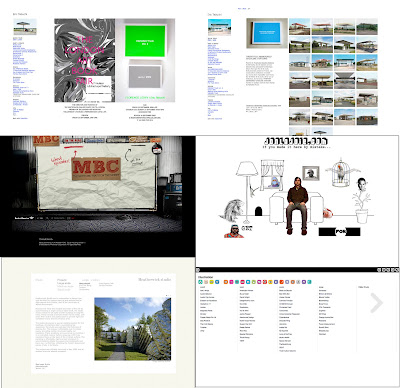Click the masked person in the window
Viewport: 400px width, 388px height.
(274, 182)
